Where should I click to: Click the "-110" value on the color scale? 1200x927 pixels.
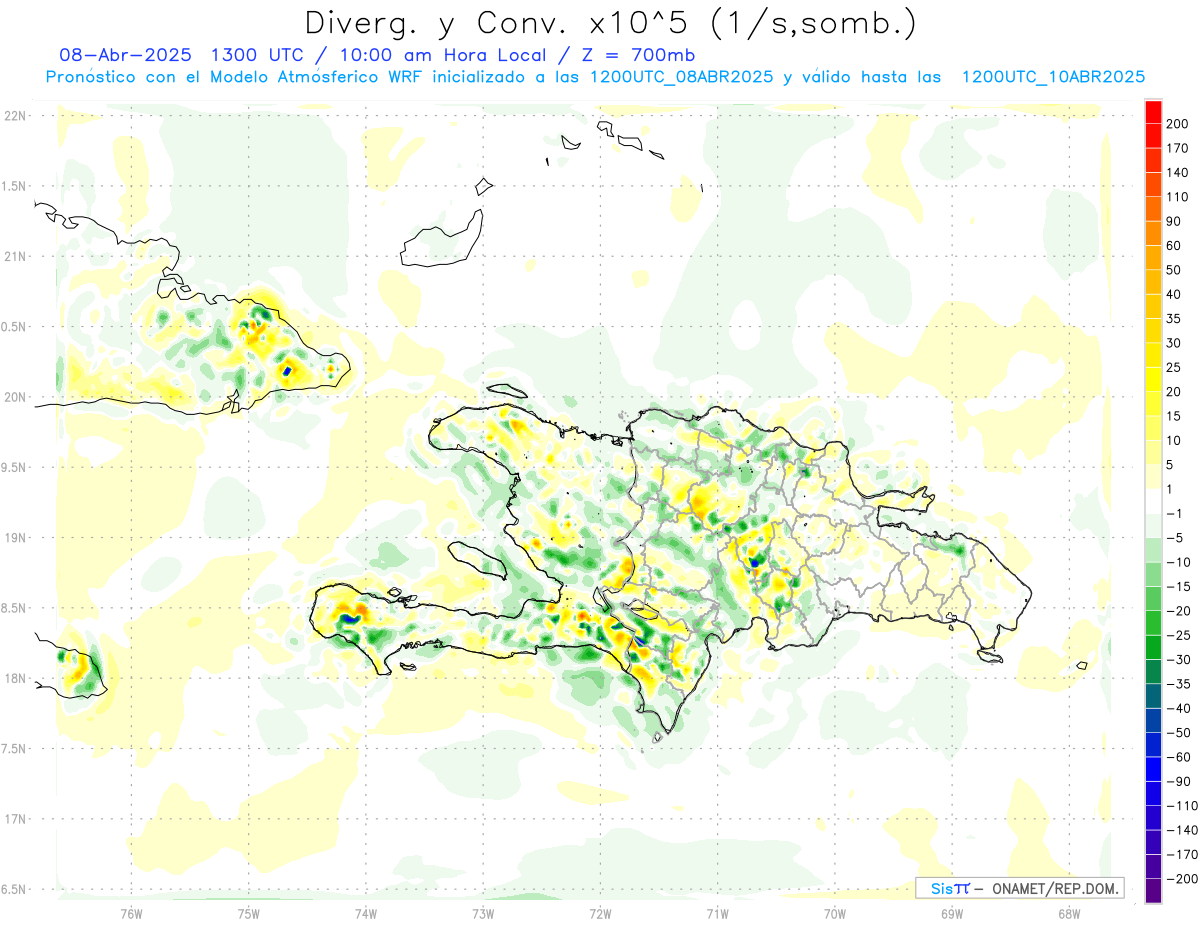tap(1181, 806)
